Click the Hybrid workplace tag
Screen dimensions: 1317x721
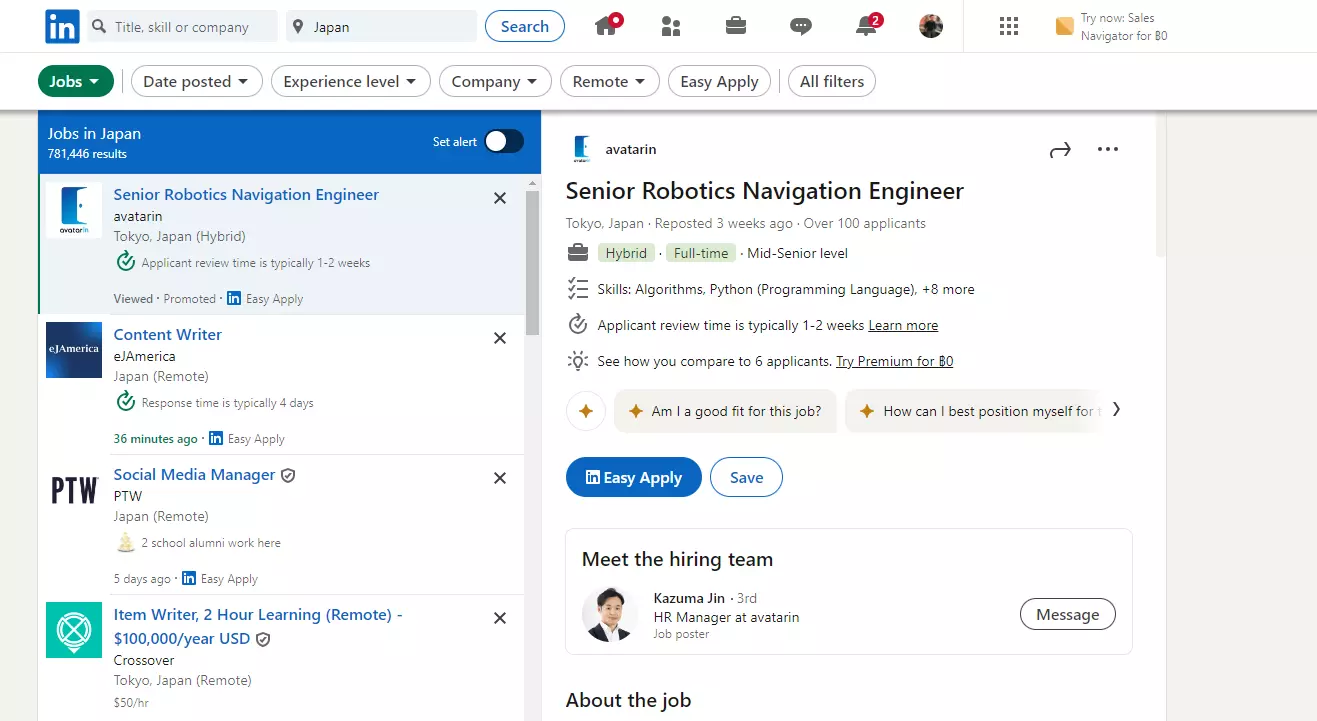(626, 253)
